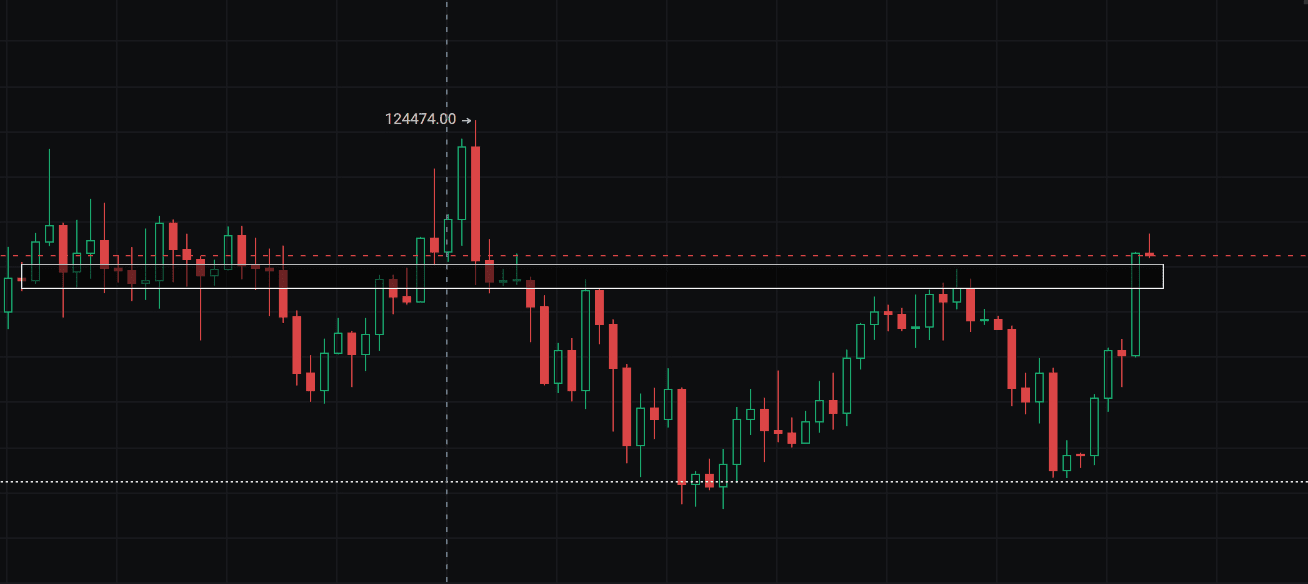Screen dimensions: 1308x584
Task: Click the left edge of the white rectangle
Action: click(22, 276)
